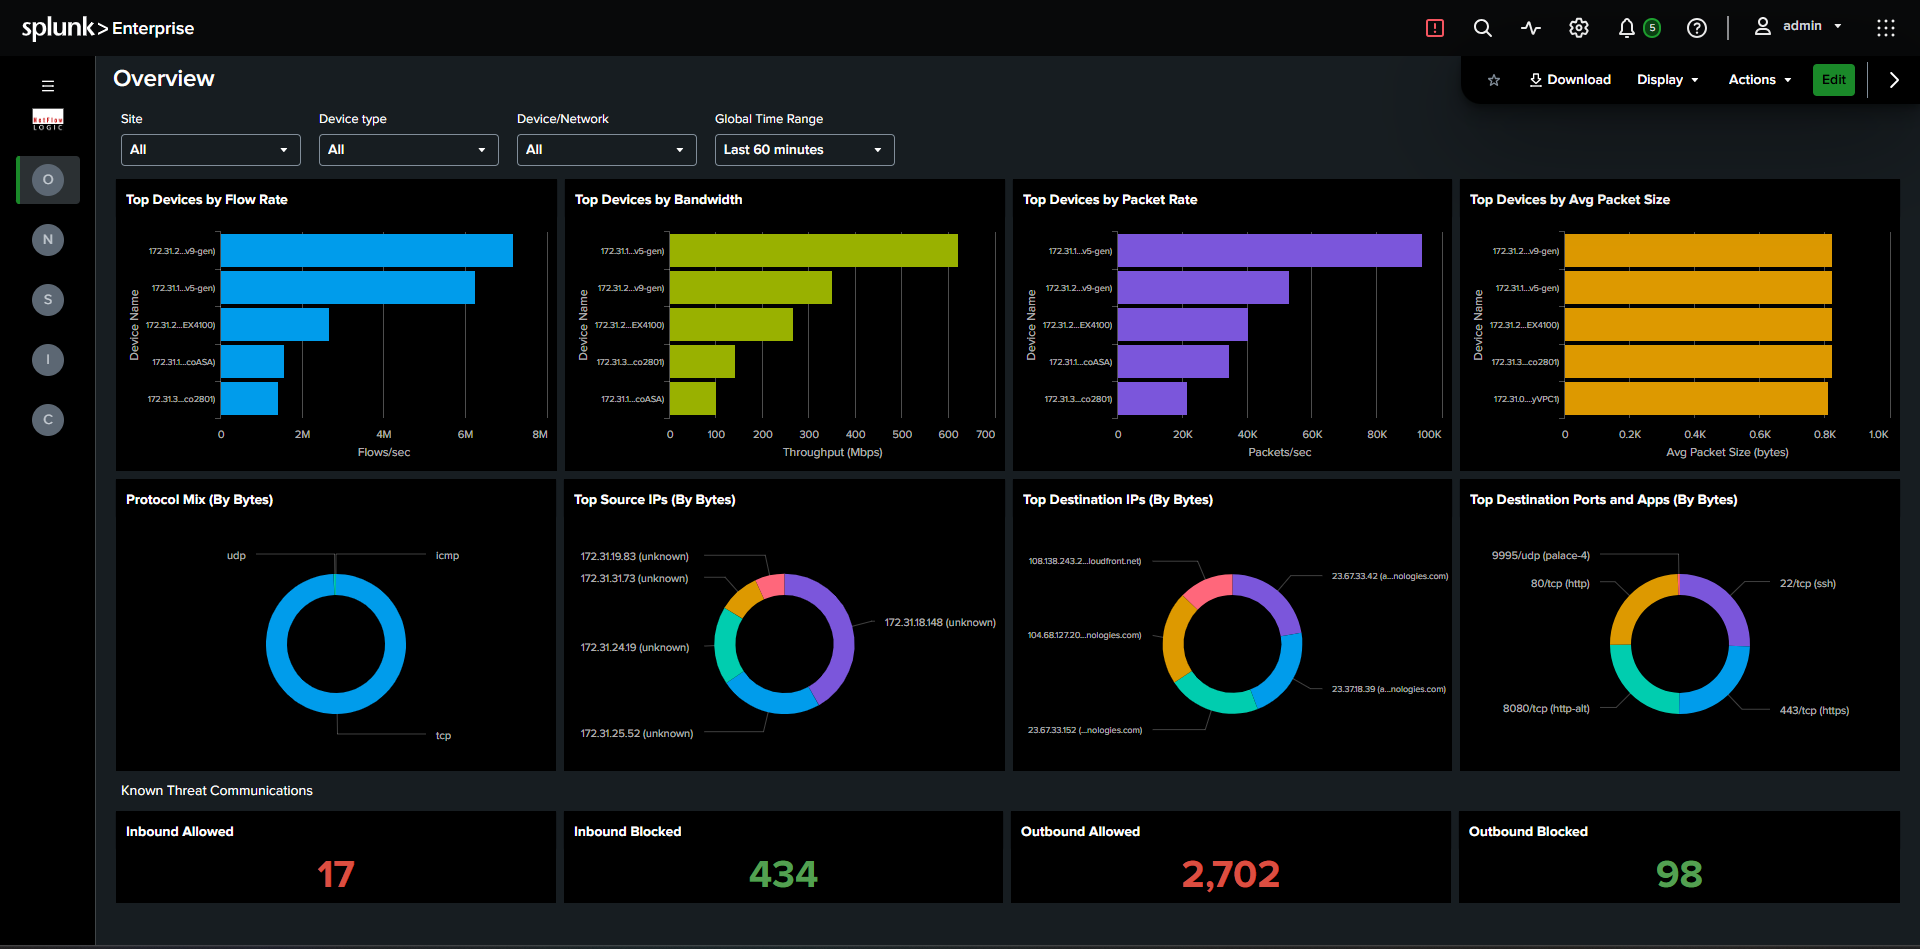
Task: Open the notifications bell icon
Action: [x=1627, y=28]
